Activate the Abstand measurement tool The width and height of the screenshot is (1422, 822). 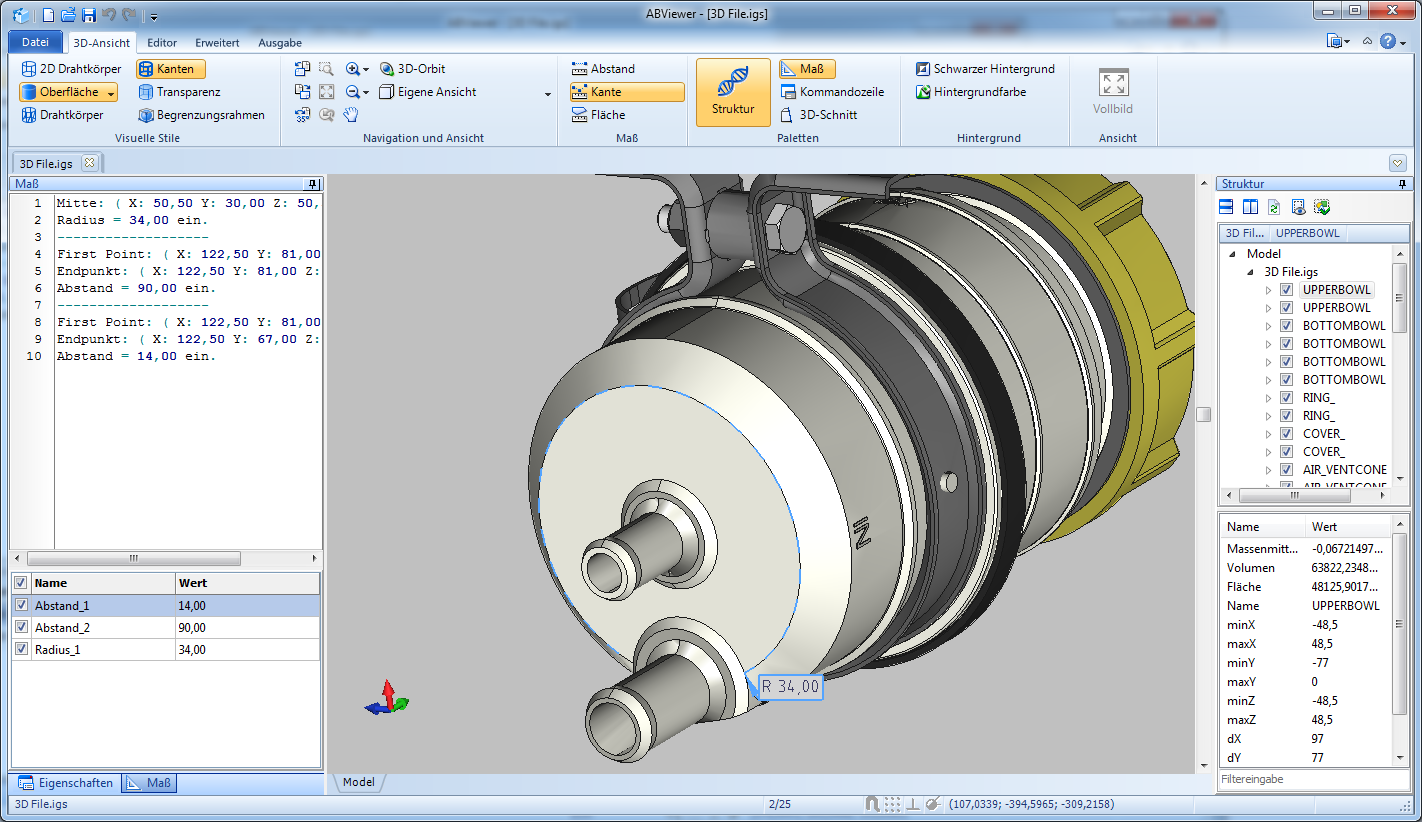(x=603, y=69)
